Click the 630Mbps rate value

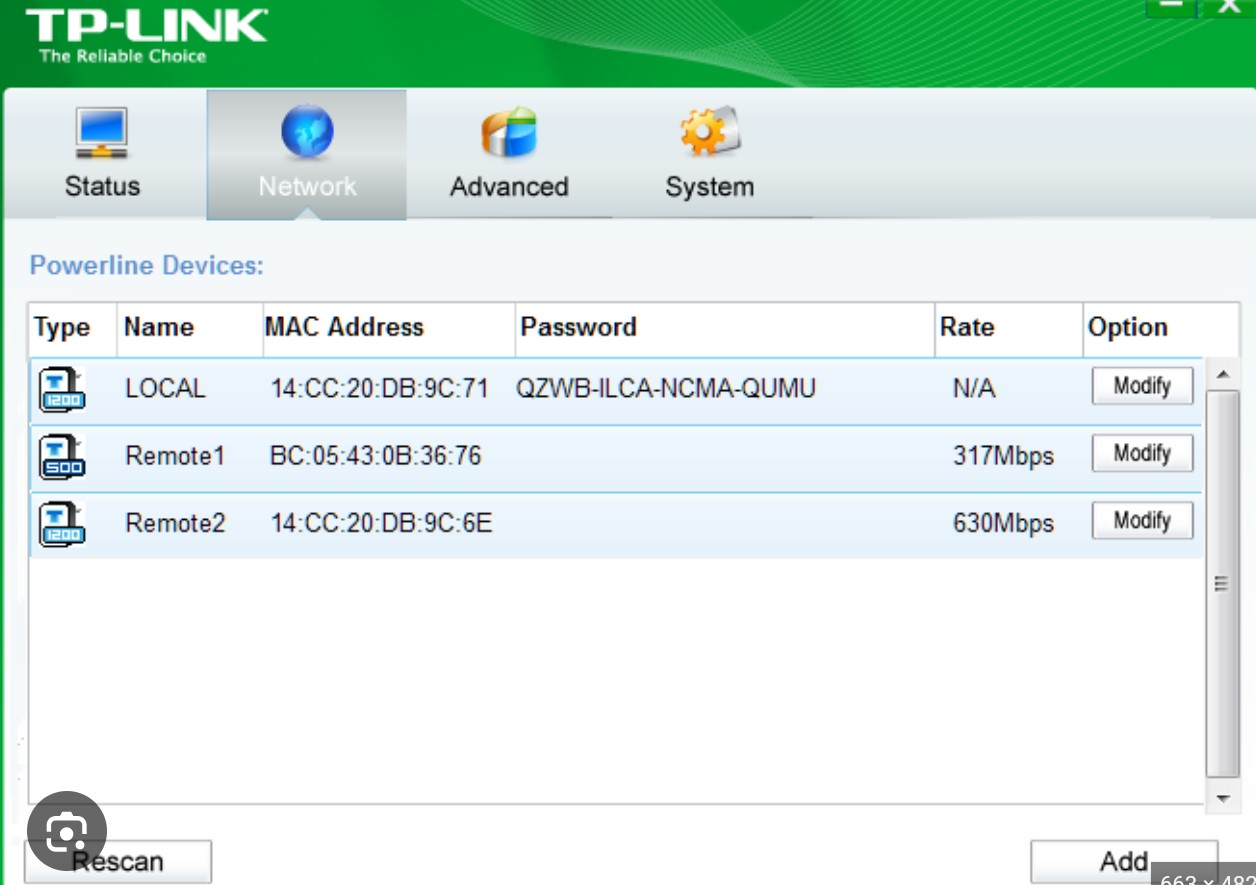[1003, 523]
